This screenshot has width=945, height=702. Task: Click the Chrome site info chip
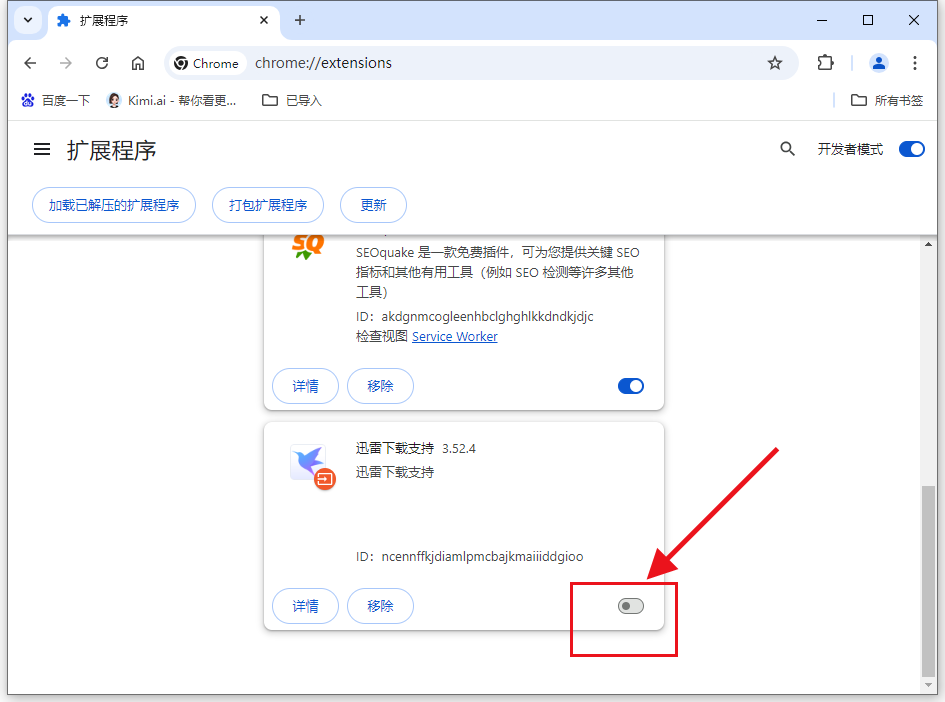tap(207, 63)
